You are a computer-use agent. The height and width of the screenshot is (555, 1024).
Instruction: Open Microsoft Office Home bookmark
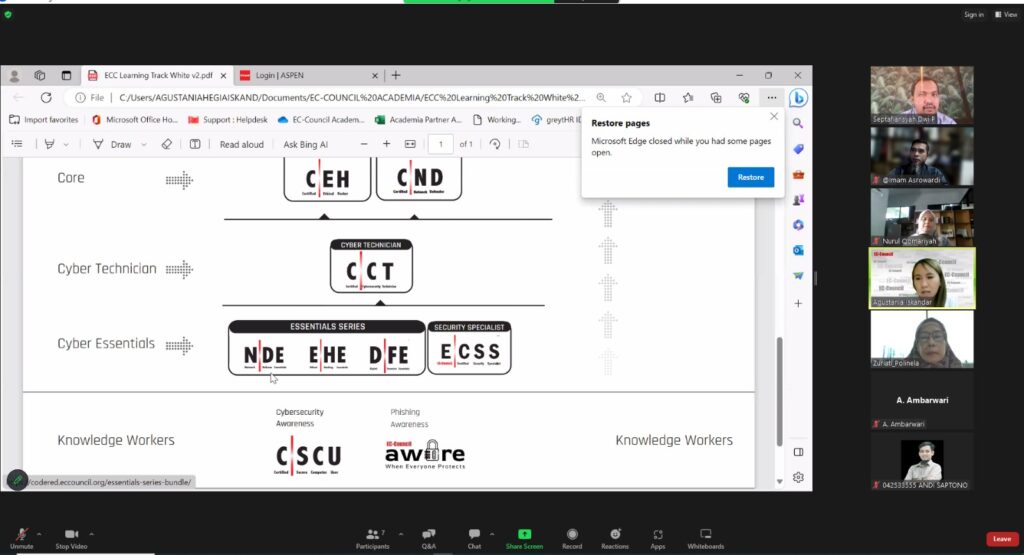point(135,119)
